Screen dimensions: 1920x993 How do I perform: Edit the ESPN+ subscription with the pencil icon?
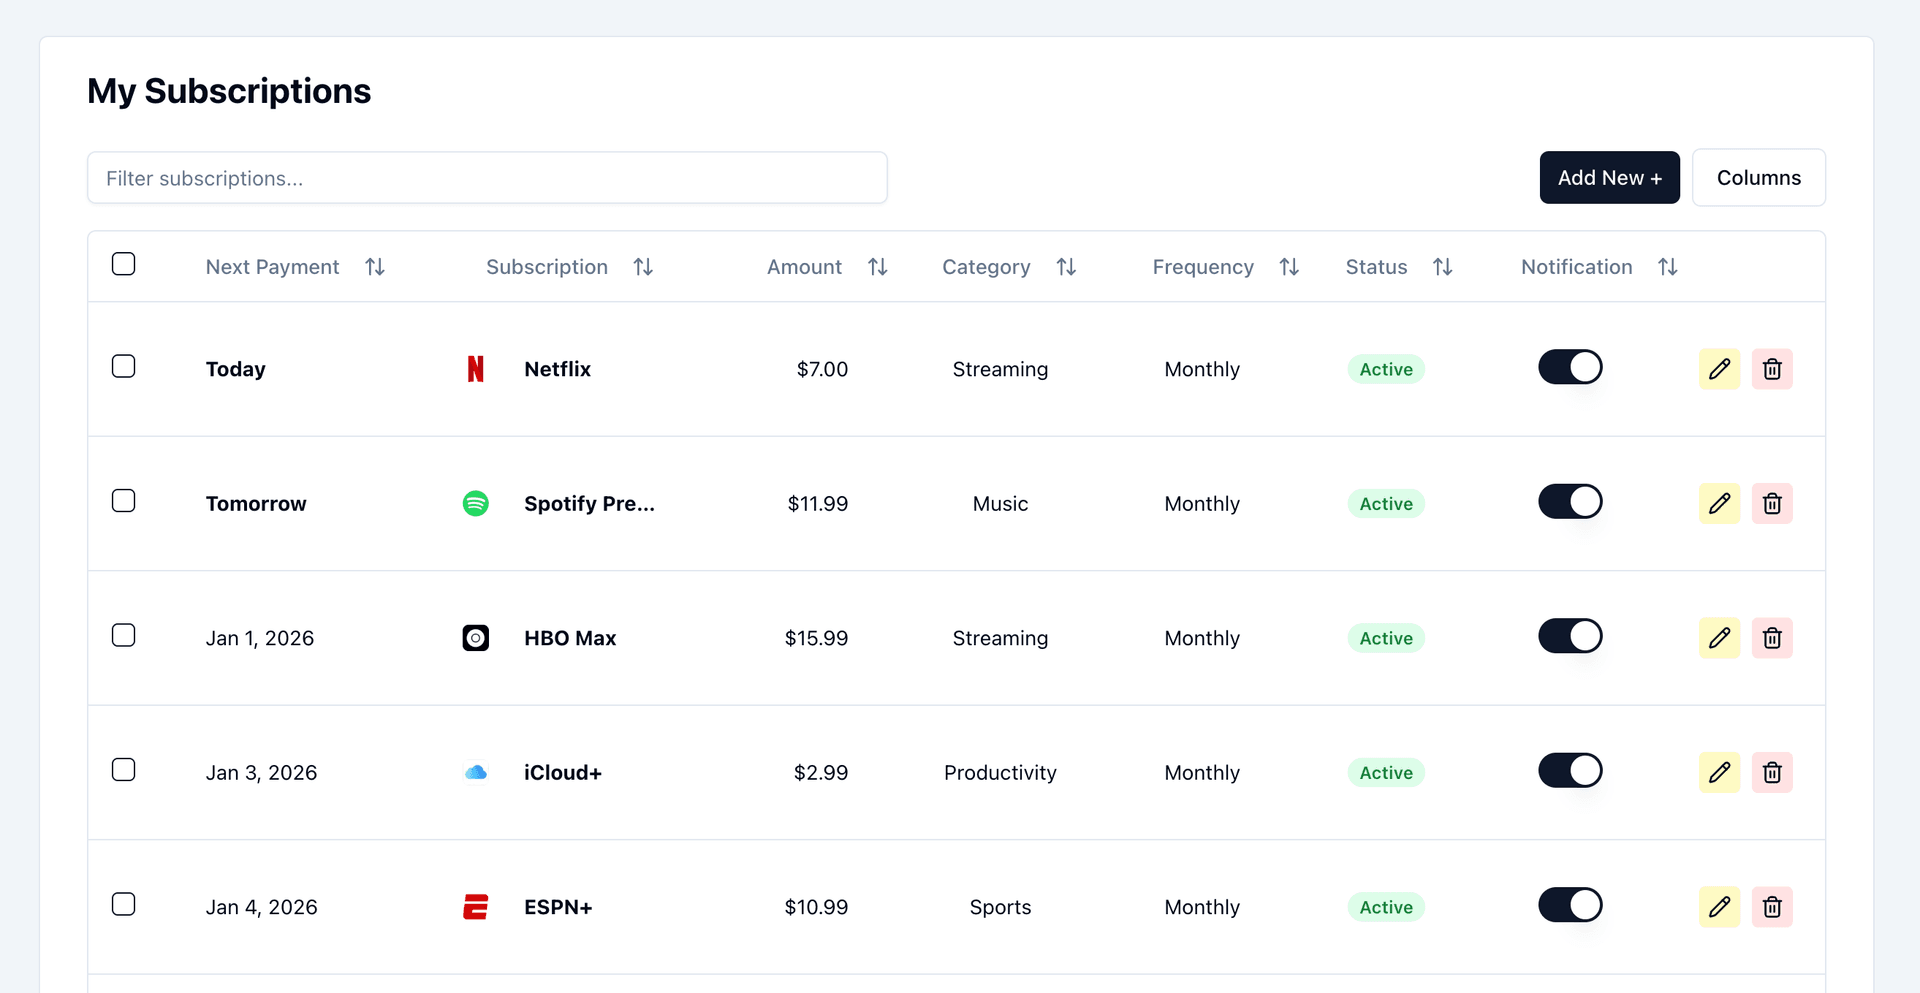[1720, 907]
